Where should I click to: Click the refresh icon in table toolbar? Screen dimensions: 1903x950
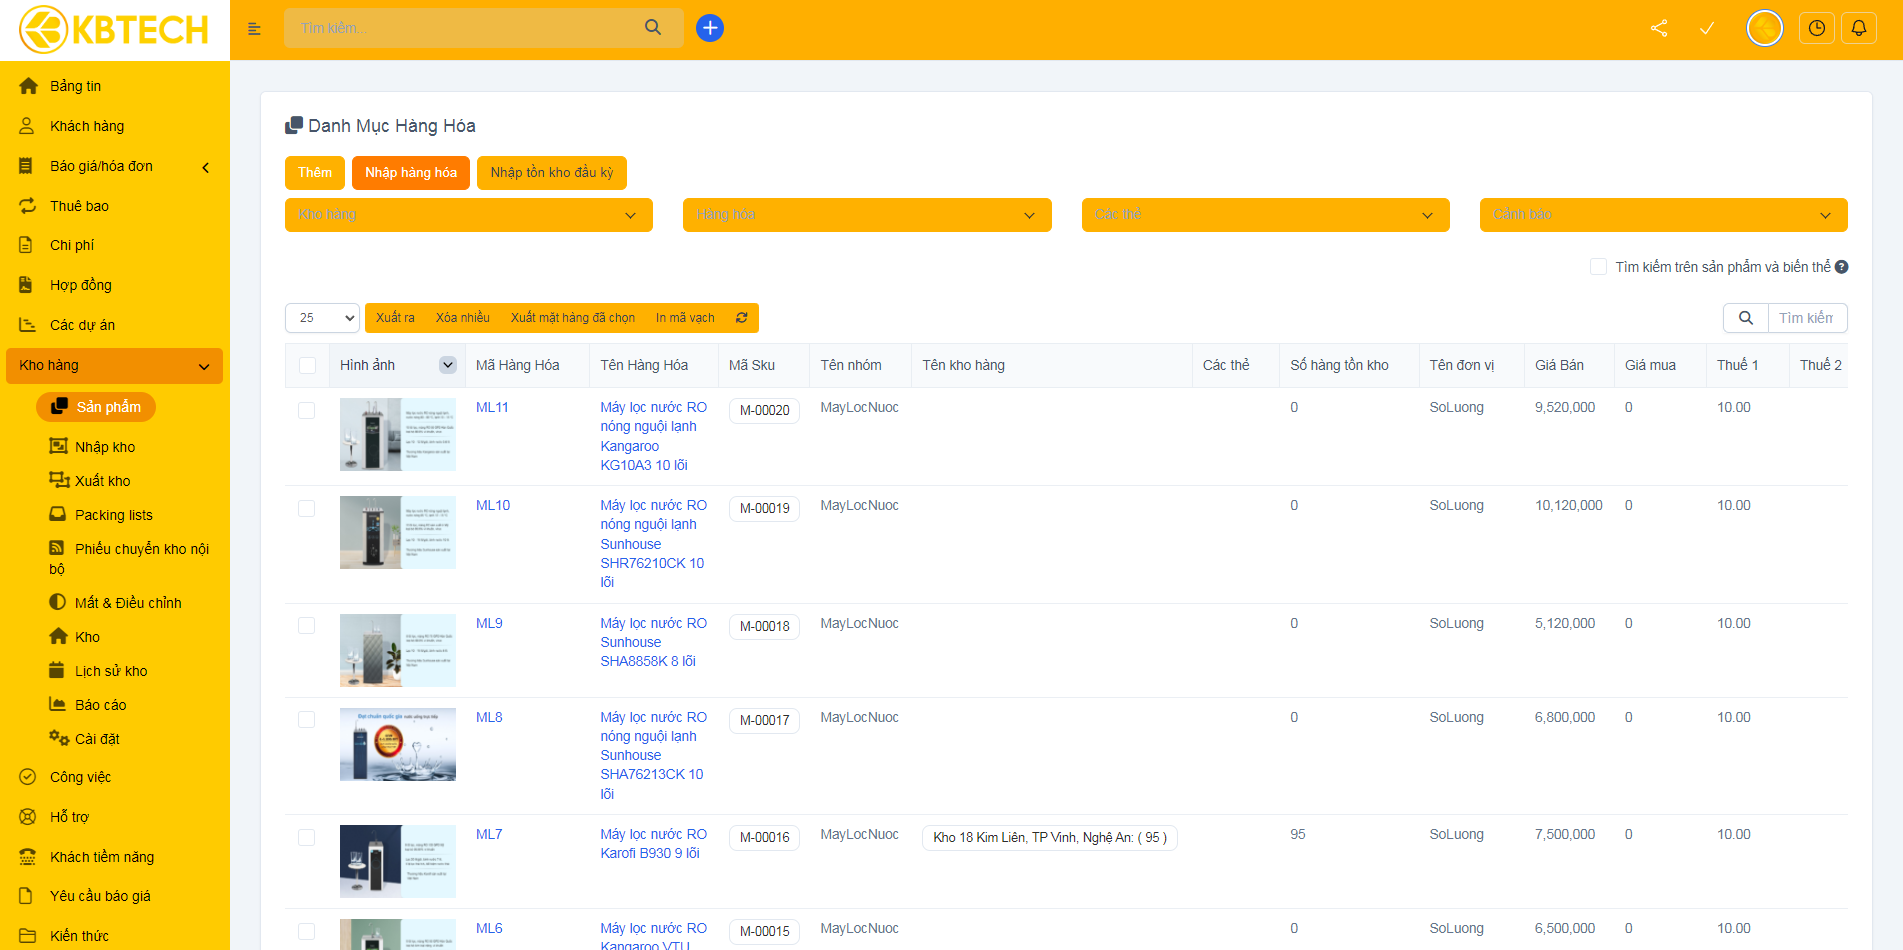(x=741, y=318)
